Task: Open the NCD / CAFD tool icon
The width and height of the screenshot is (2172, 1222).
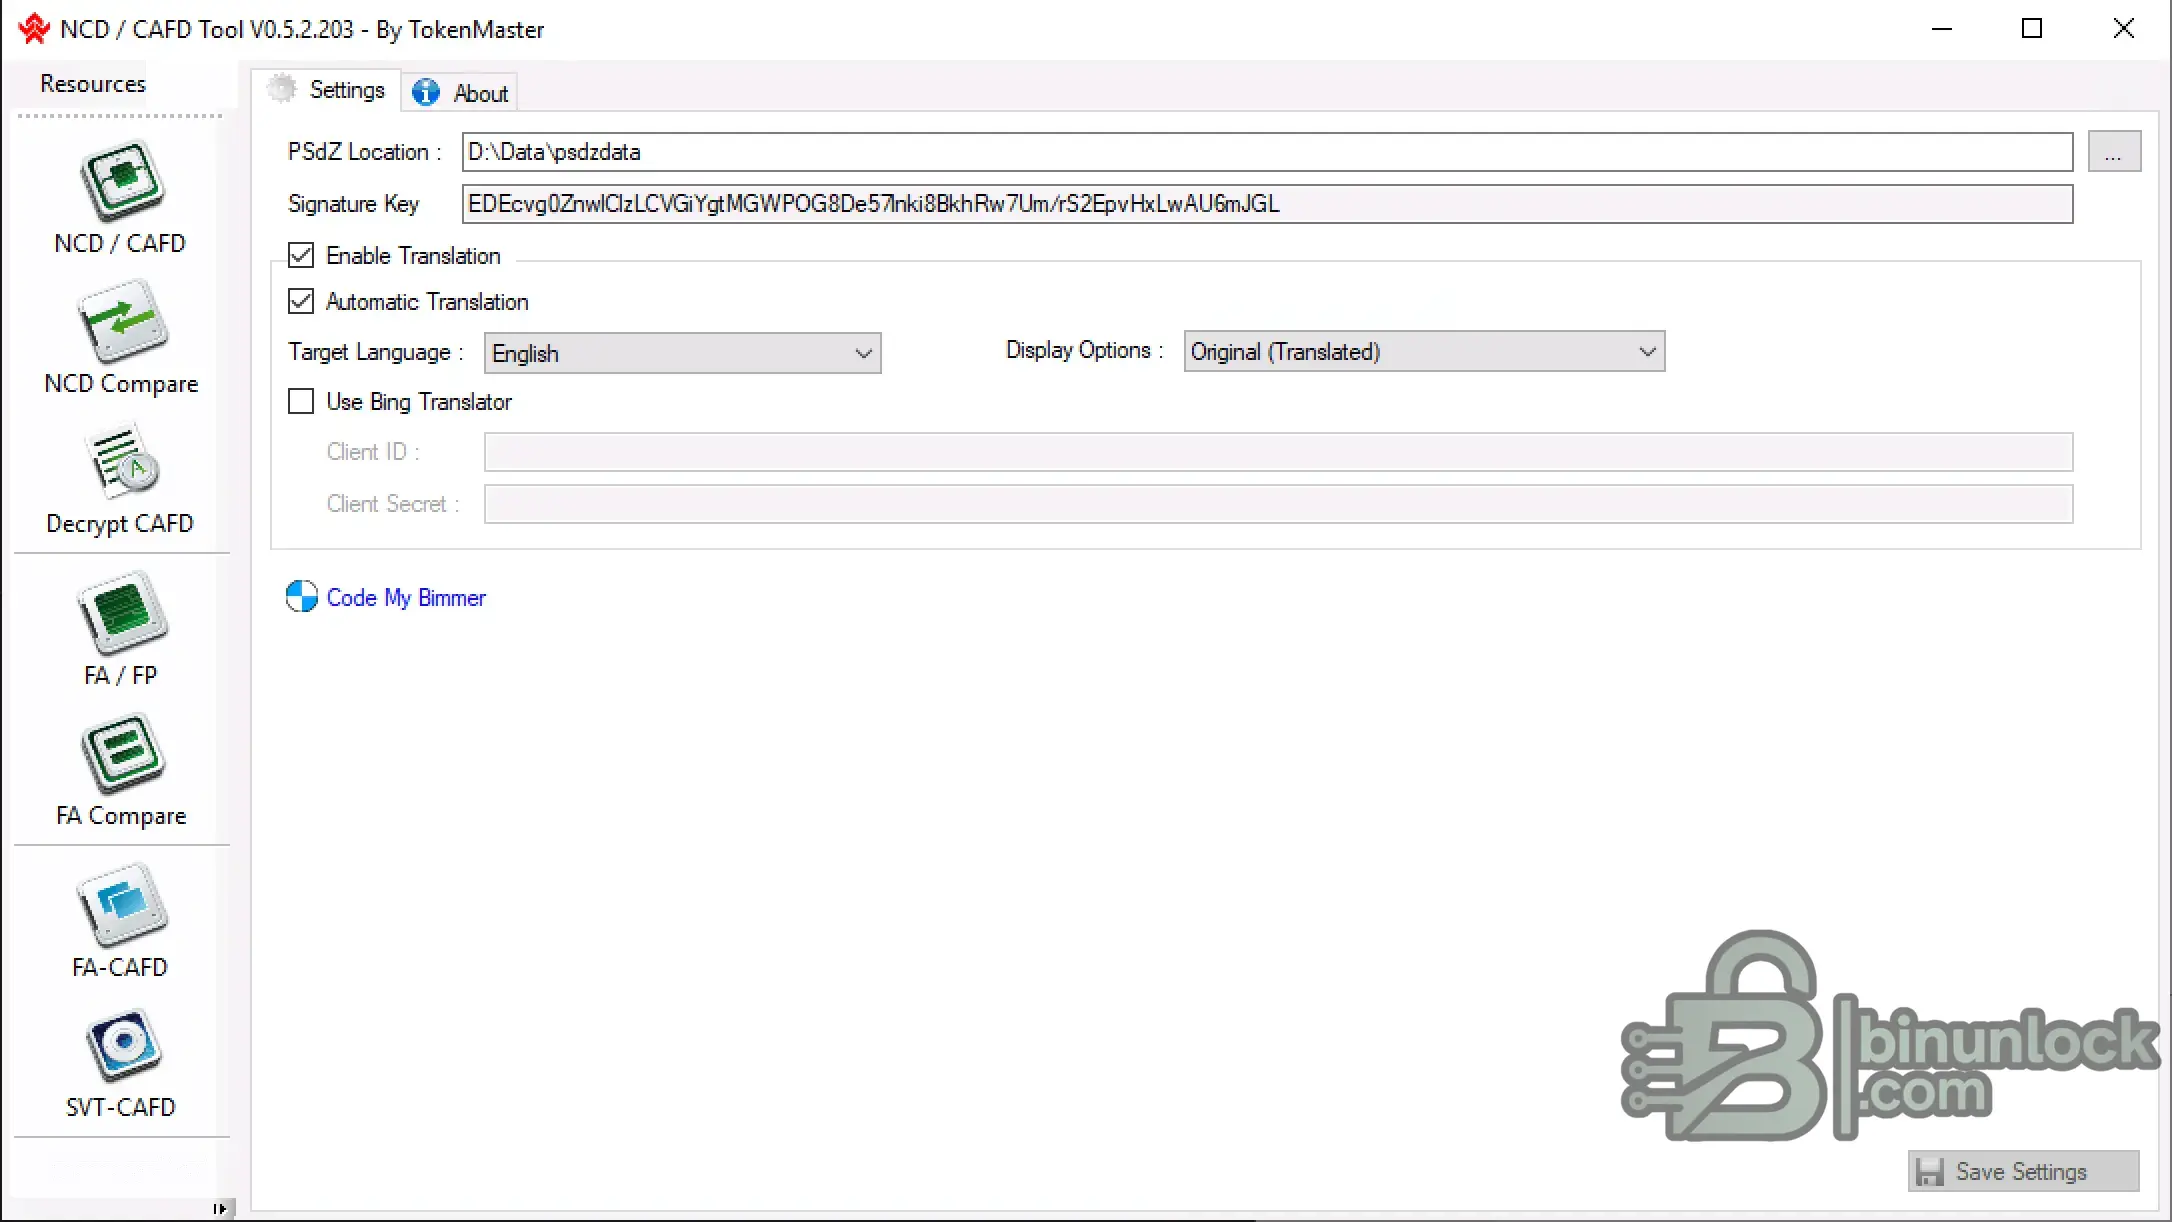Action: point(121,181)
